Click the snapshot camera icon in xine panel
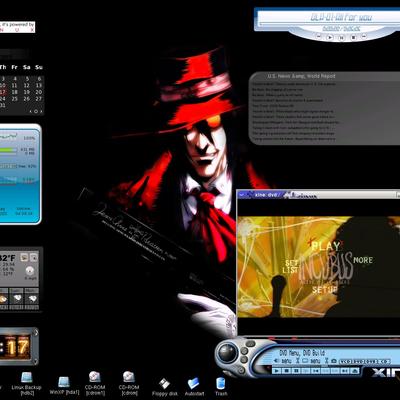The image size is (400, 400). tap(334, 361)
